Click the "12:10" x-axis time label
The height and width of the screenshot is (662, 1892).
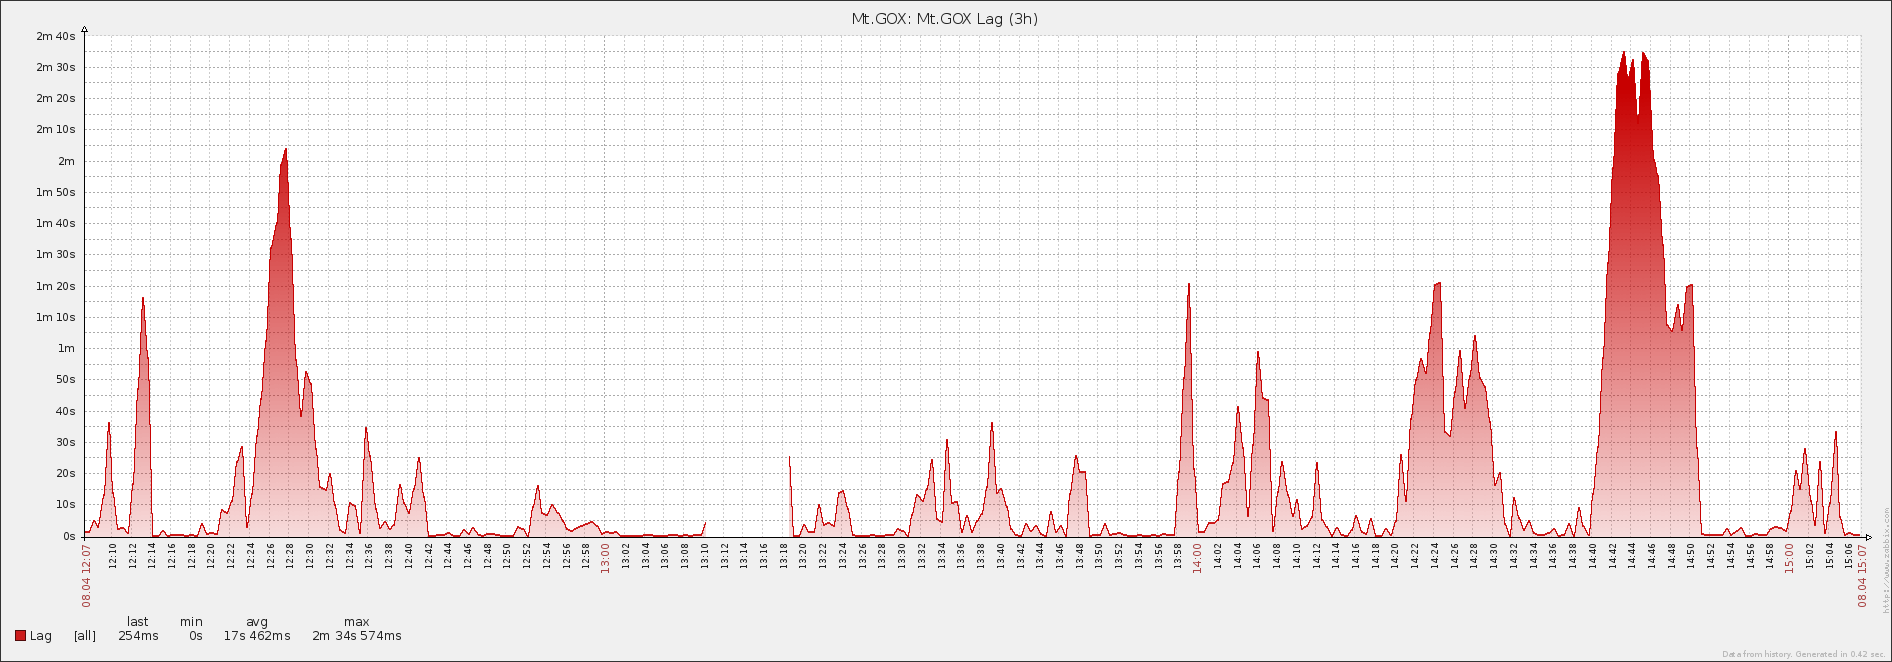pos(113,555)
